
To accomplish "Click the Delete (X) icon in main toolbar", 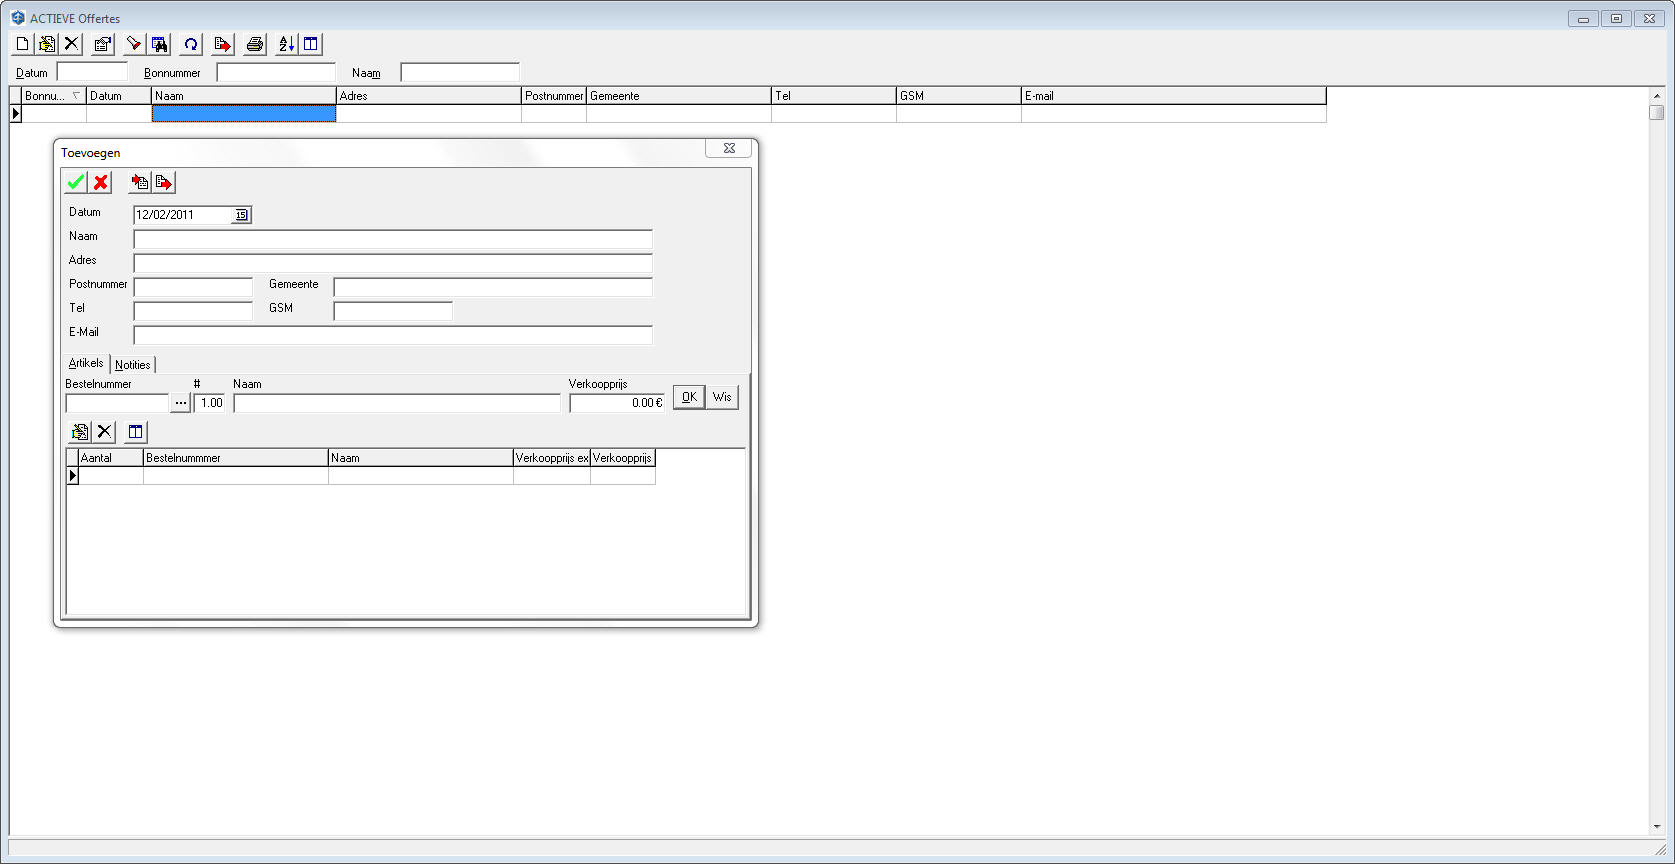I will click(71, 44).
